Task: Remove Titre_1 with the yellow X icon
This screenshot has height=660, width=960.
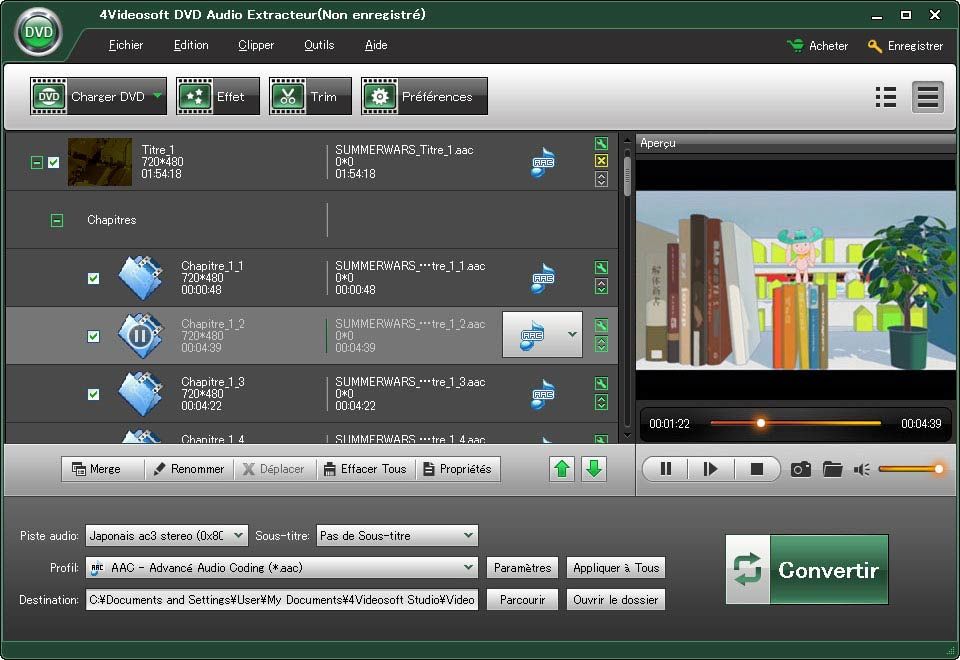Action: pos(601,160)
